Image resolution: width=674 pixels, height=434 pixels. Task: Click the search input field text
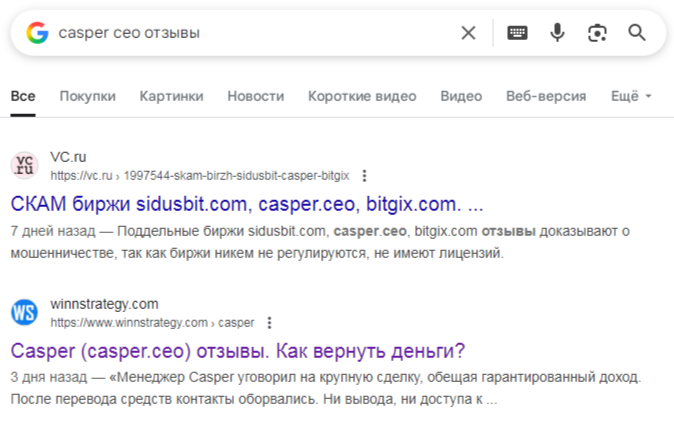point(129,33)
